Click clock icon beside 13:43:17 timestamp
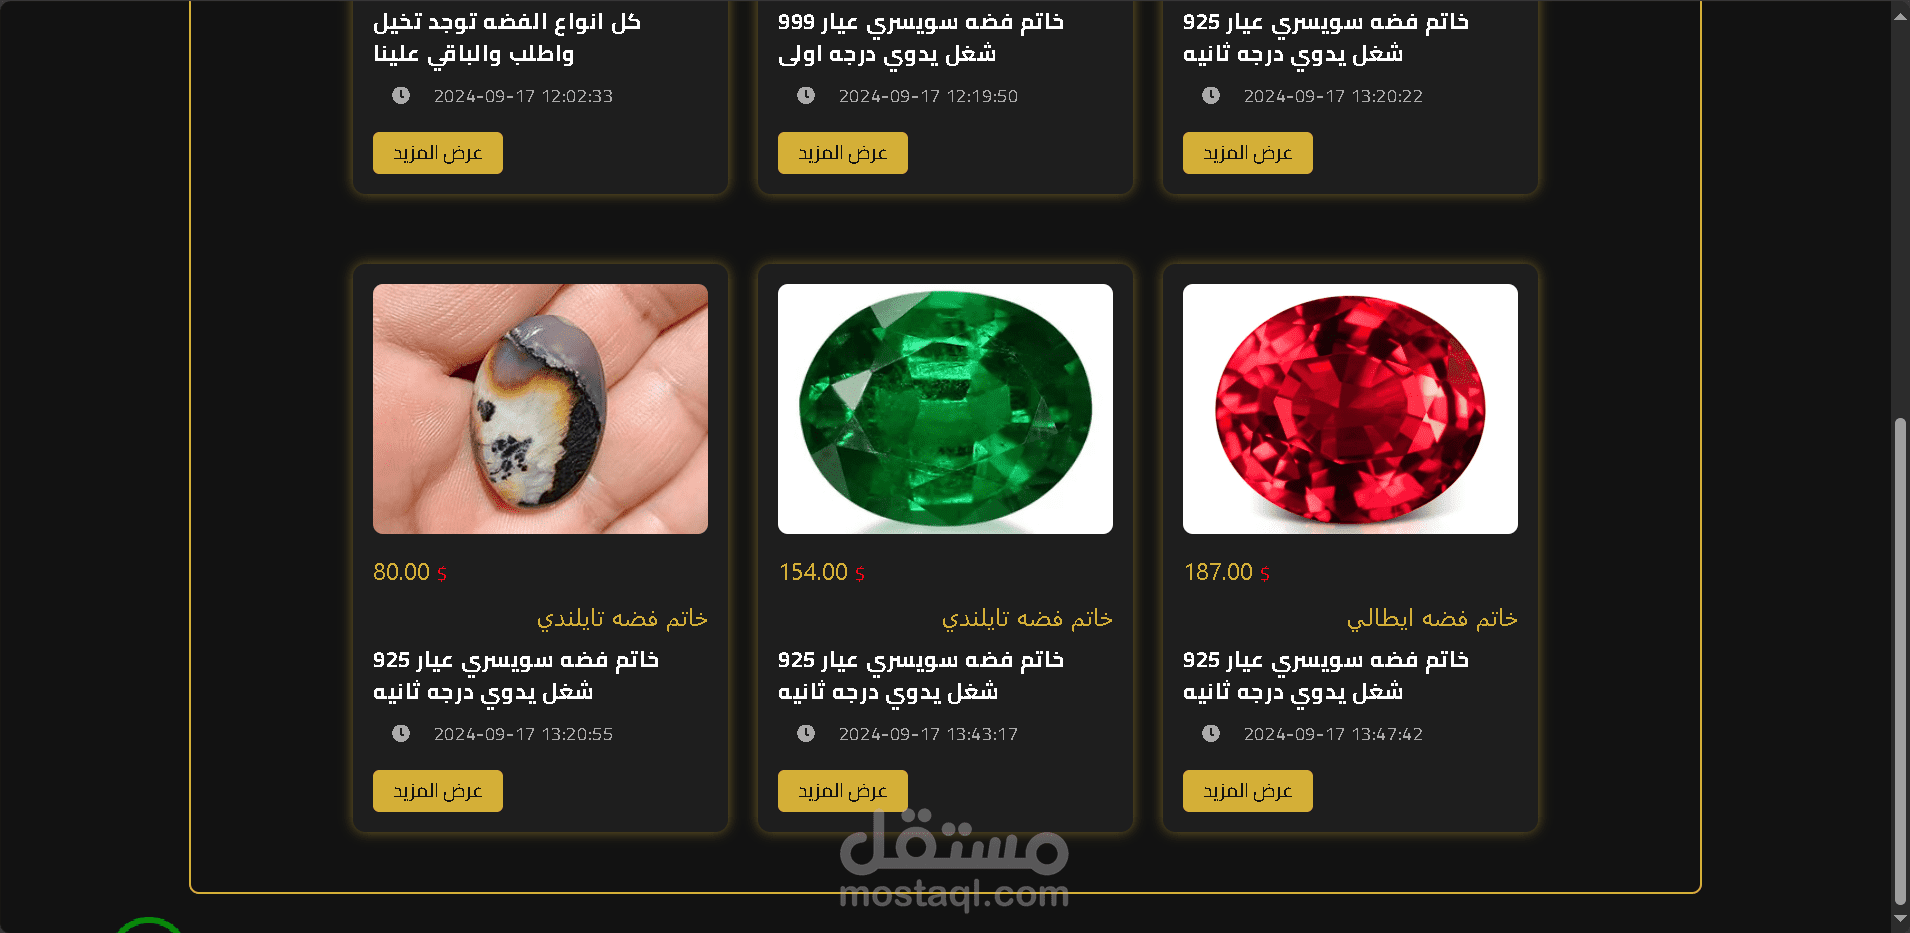1910x933 pixels. [x=806, y=734]
